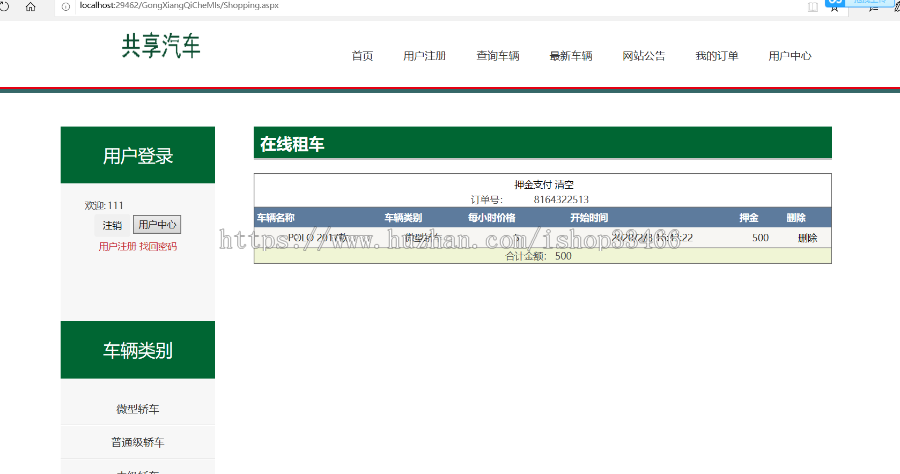Click the 押金 column header

click(x=748, y=217)
